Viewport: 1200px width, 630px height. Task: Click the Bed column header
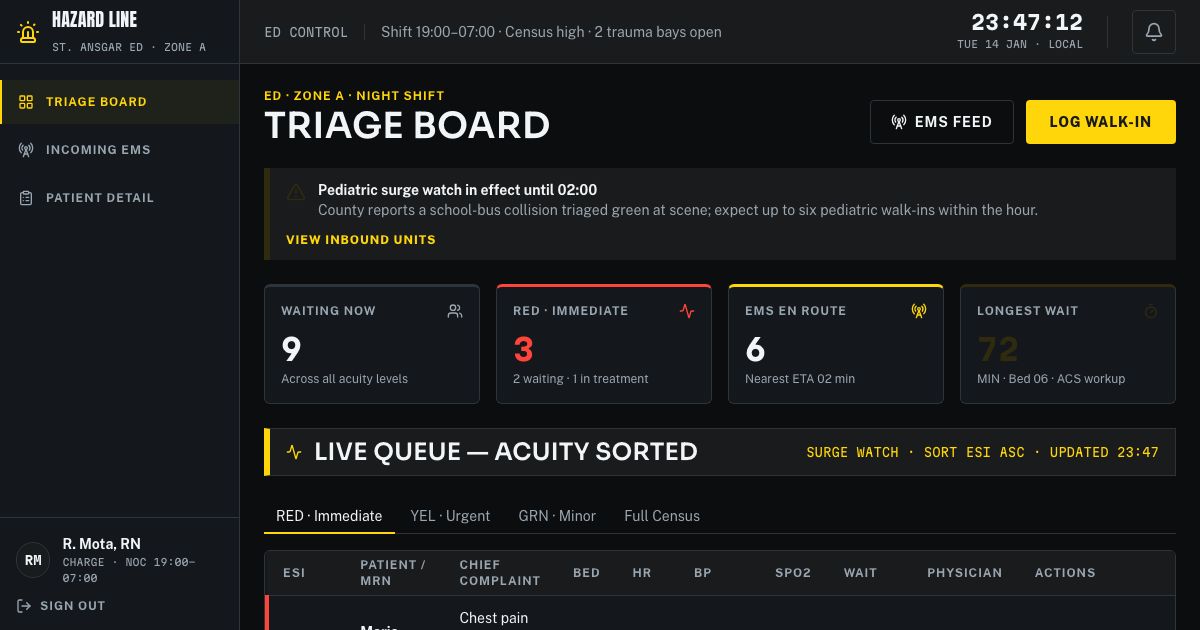click(x=586, y=573)
